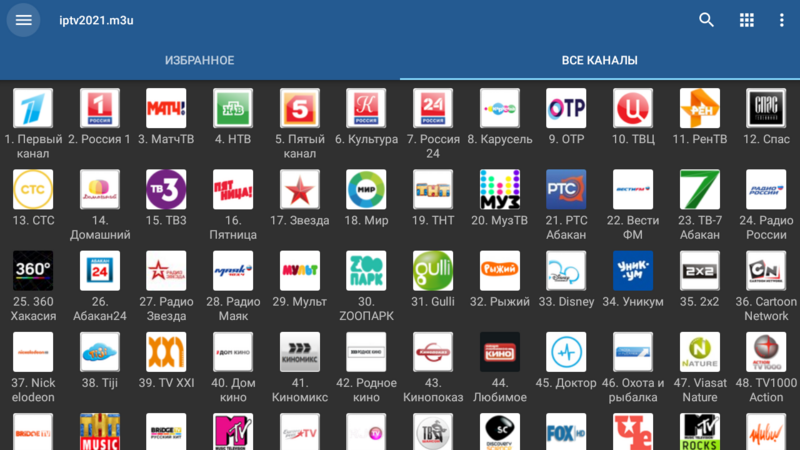Select the Домашний channel icon
800x450 pixels.
click(99, 189)
